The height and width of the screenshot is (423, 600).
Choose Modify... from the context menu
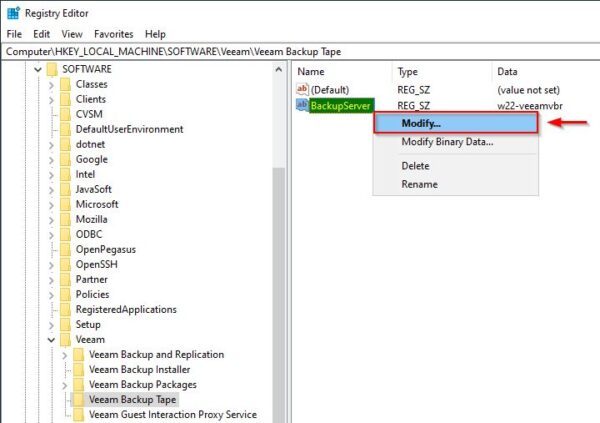[456, 123]
